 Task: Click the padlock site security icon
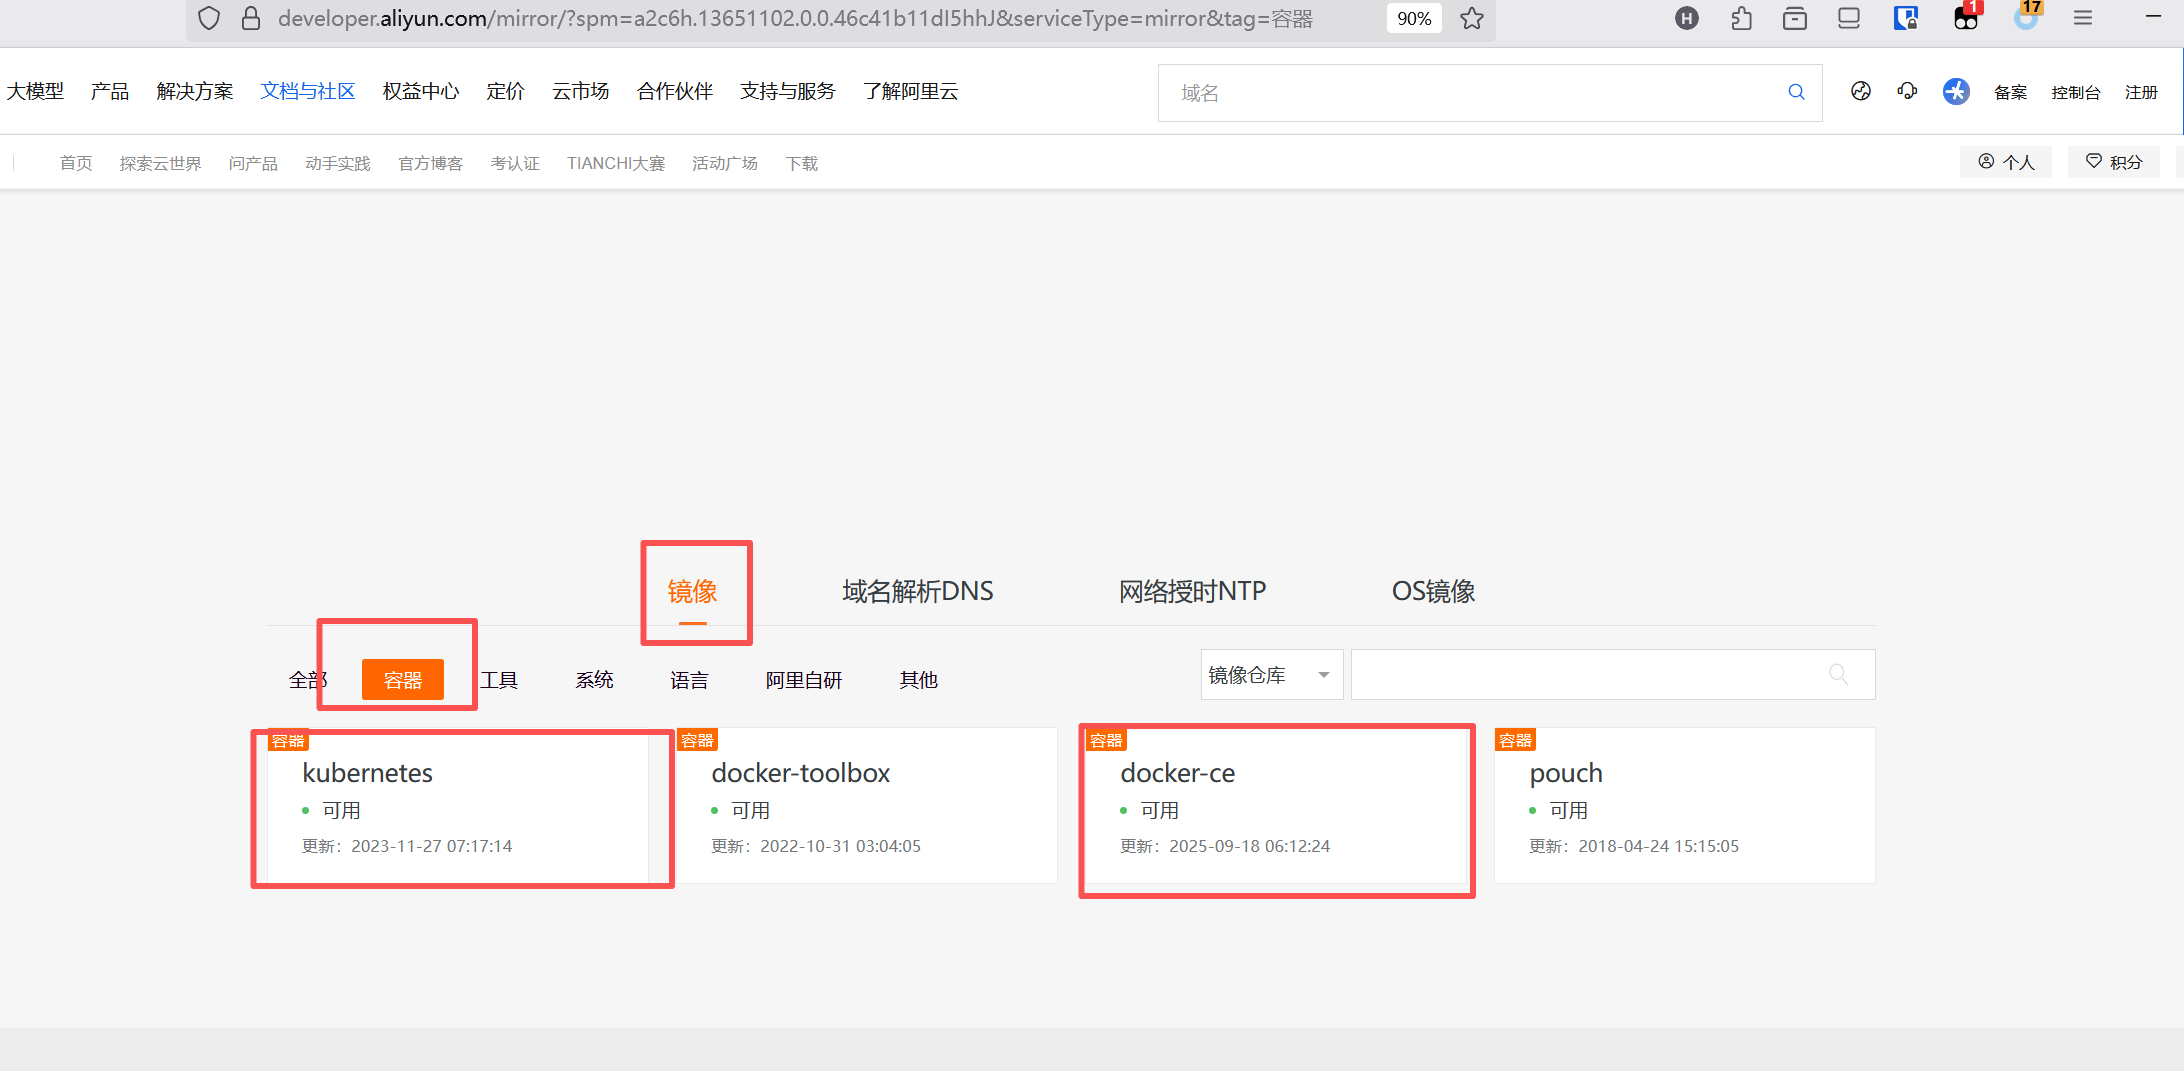251,18
